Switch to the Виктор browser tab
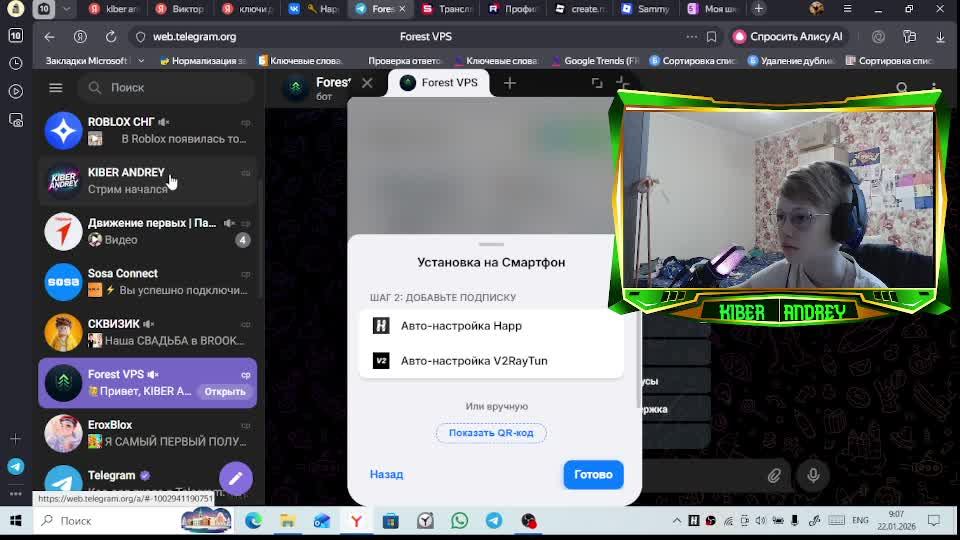Screen dimensions: 960x540 179,9
